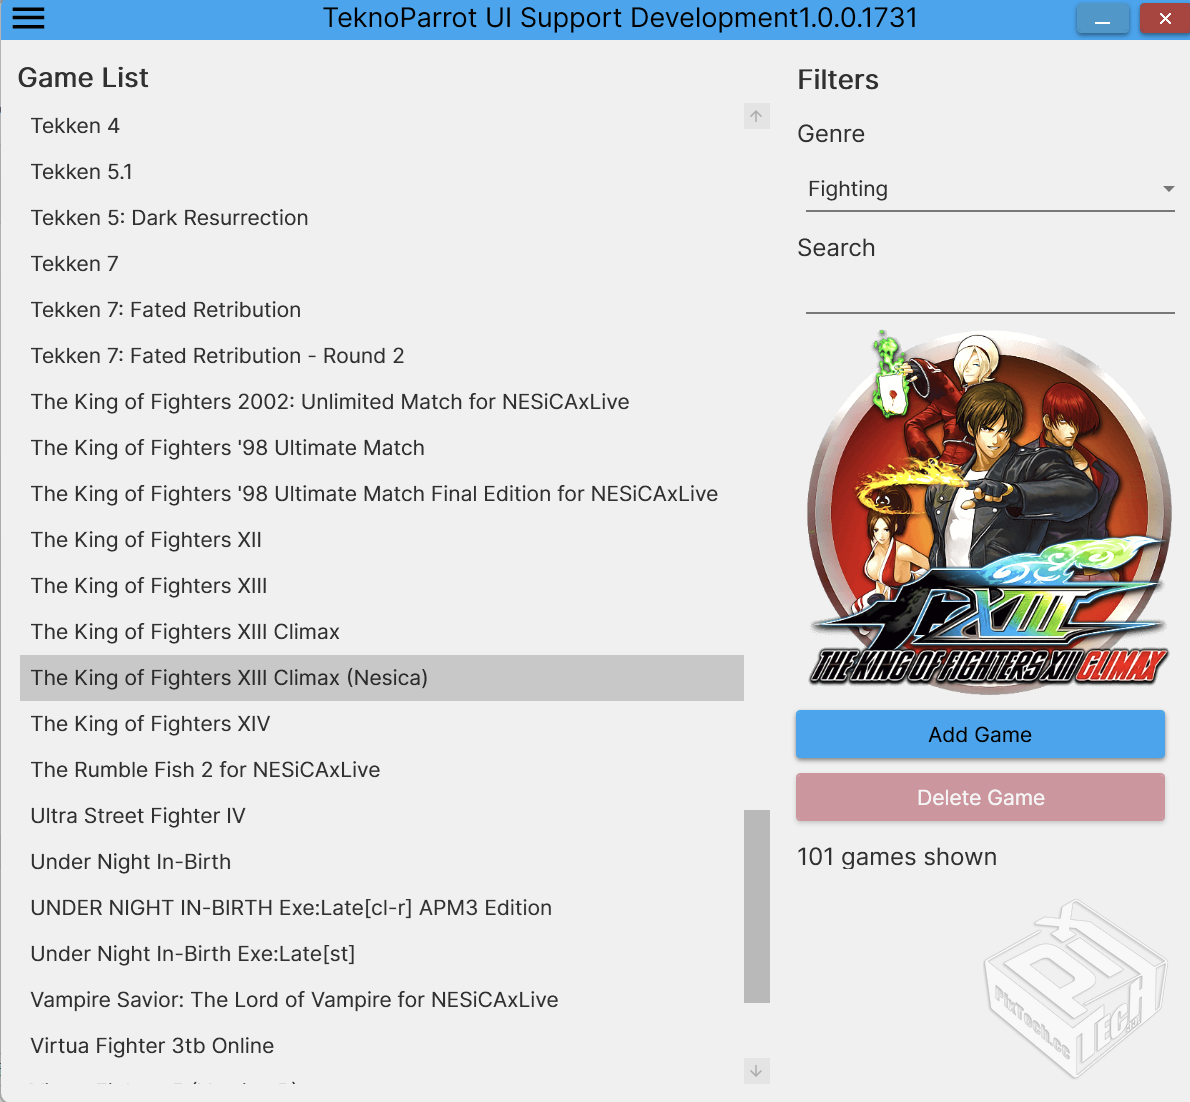Click the Search input field
The width and height of the screenshot is (1190, 1102).
(989, 296)
